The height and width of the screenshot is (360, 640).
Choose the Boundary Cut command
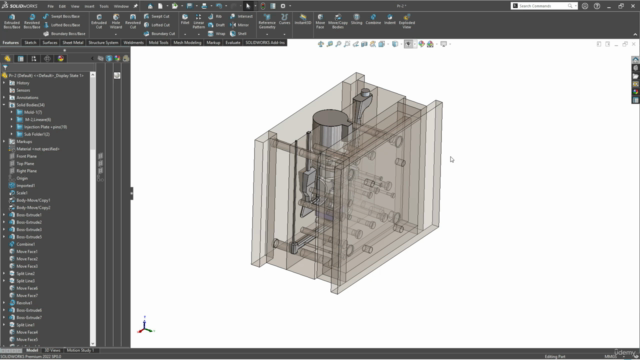coord(159,33)
